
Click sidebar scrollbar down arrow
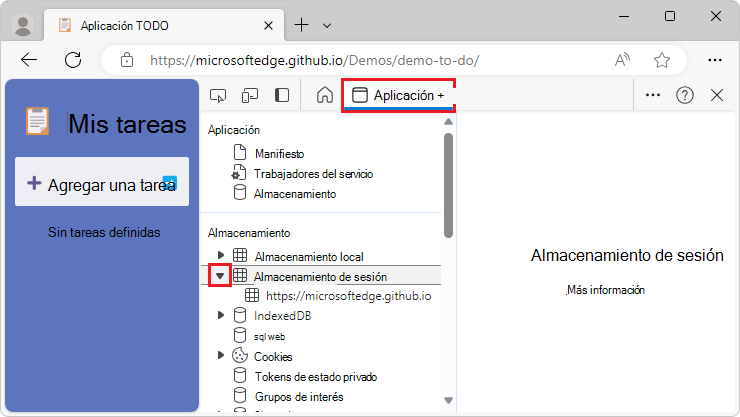448,400
